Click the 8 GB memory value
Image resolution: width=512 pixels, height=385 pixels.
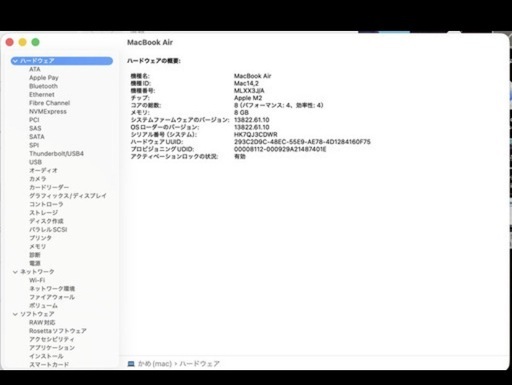[241, 113]
